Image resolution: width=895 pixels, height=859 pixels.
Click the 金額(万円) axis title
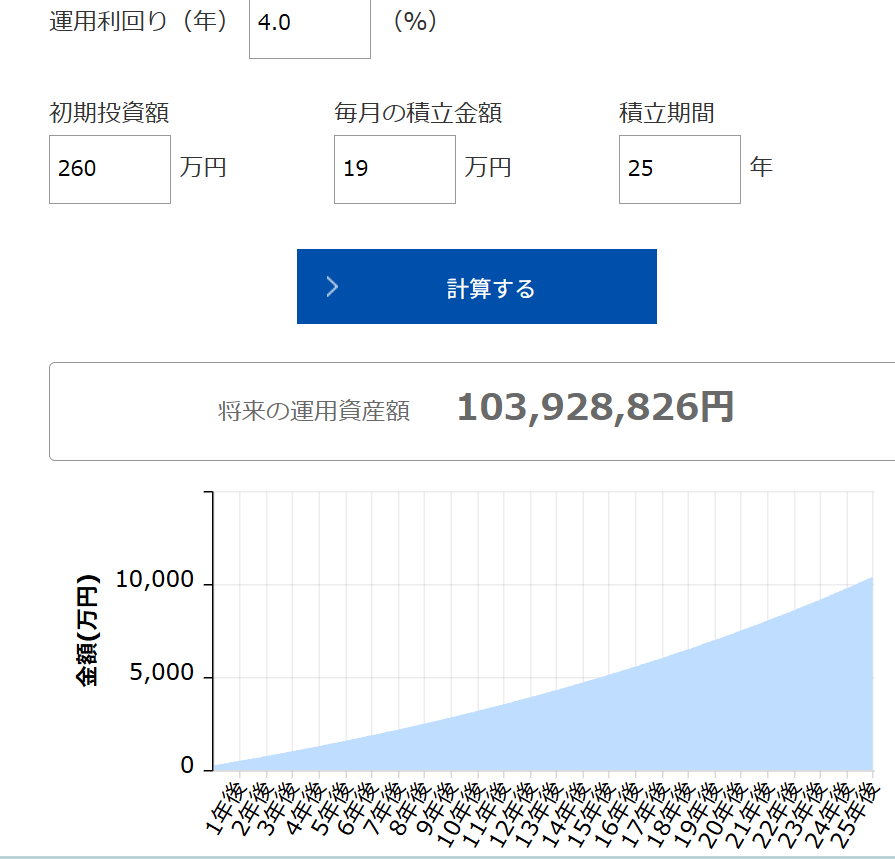point(89,630)
